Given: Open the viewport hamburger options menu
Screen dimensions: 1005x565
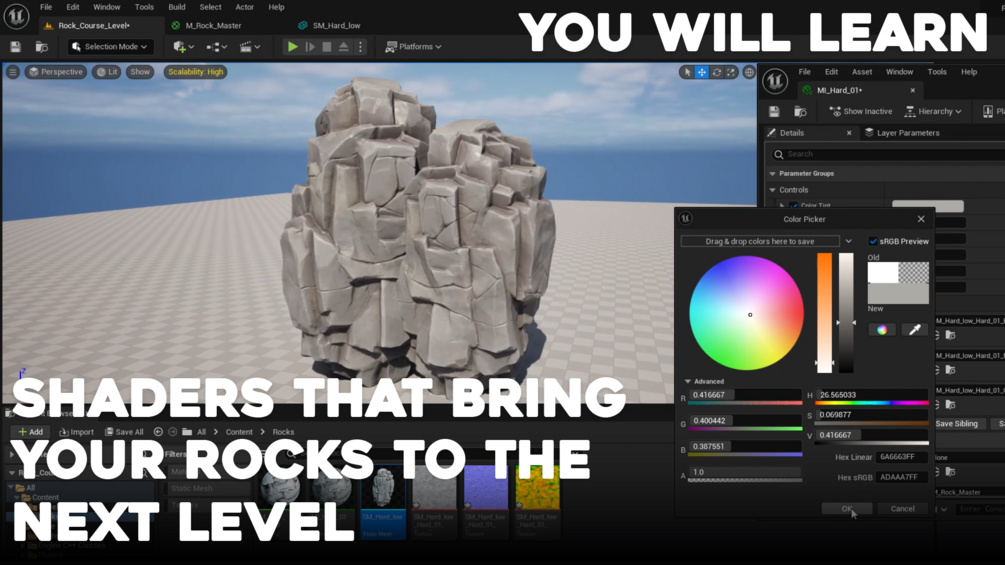Looking at the screenshot, I should 13,72.
